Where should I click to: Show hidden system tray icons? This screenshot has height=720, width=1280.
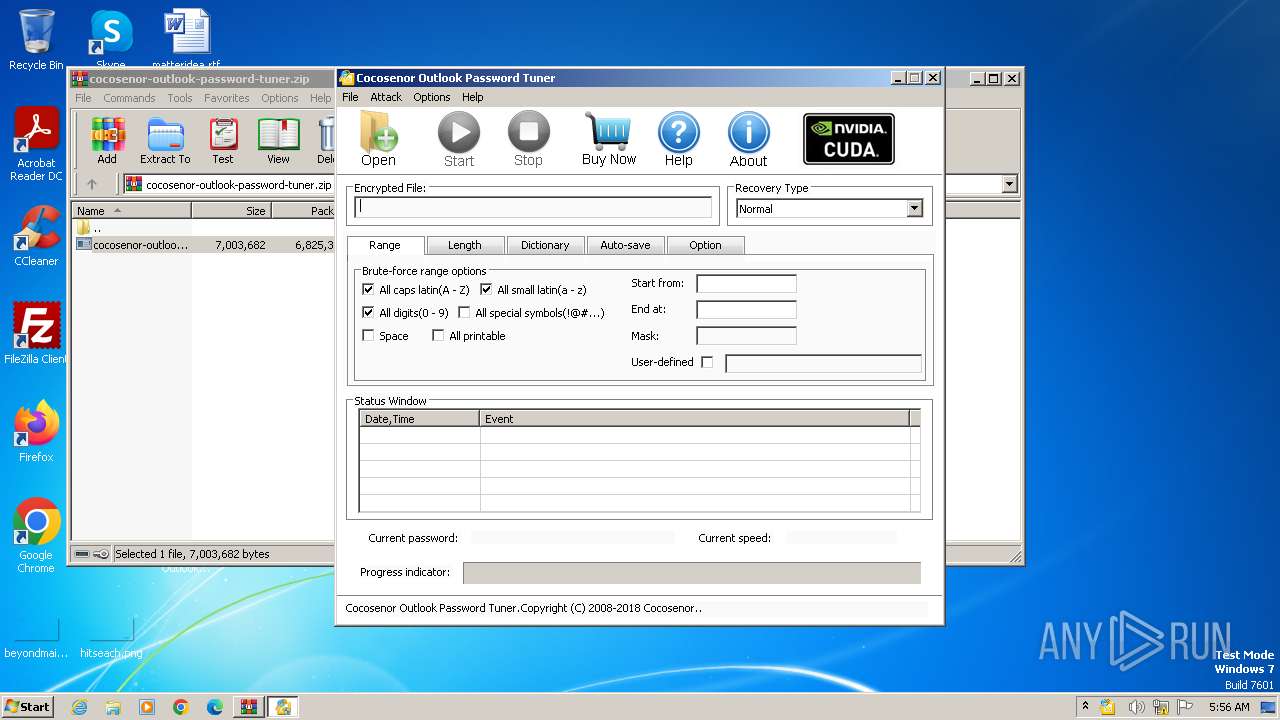(1085, 707)
